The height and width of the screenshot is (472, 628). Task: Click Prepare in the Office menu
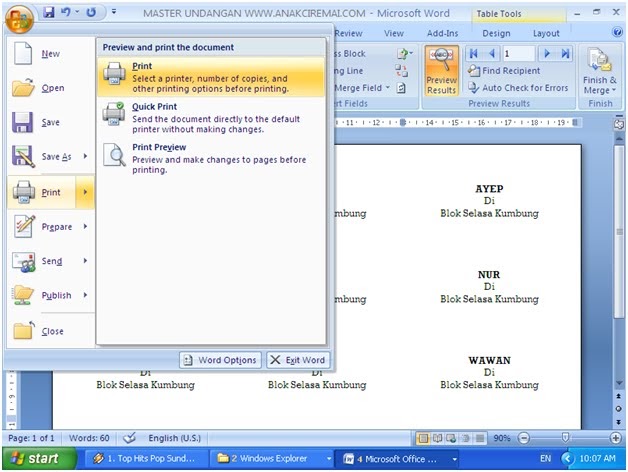tap(43, 227)
